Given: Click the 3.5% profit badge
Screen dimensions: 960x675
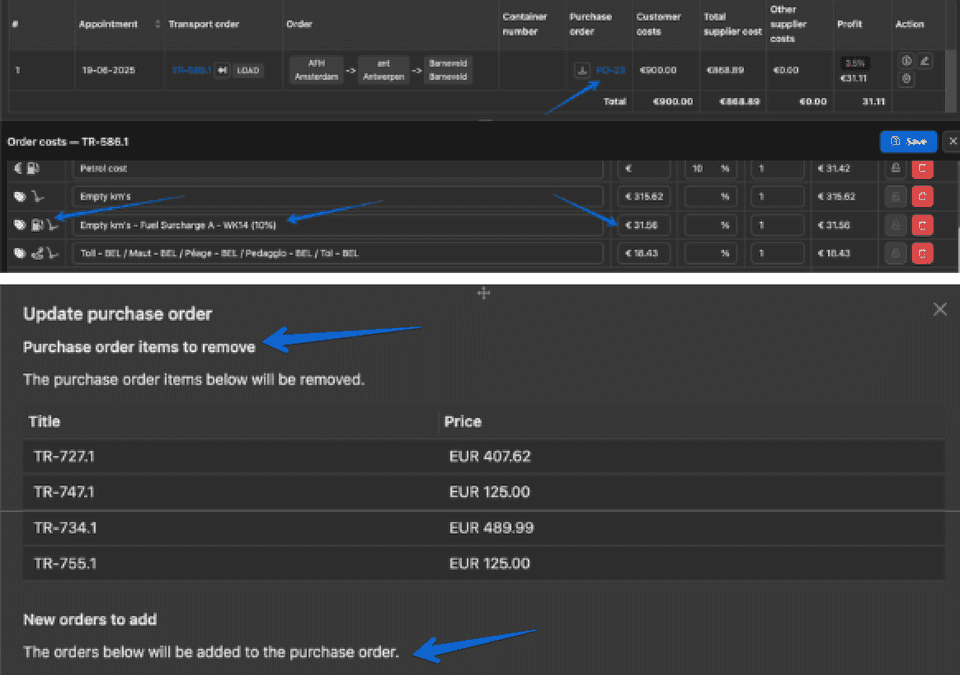Looking at the screenshot, I should (x=855, y=63).
